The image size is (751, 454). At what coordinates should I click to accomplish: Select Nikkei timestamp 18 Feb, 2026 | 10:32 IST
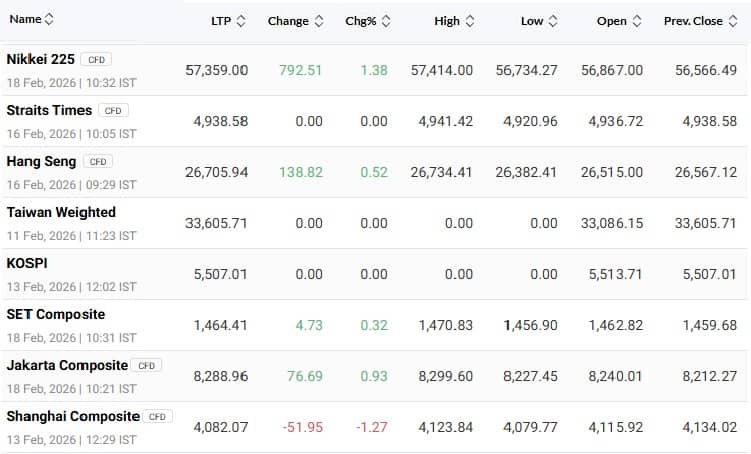click(71, 83)
